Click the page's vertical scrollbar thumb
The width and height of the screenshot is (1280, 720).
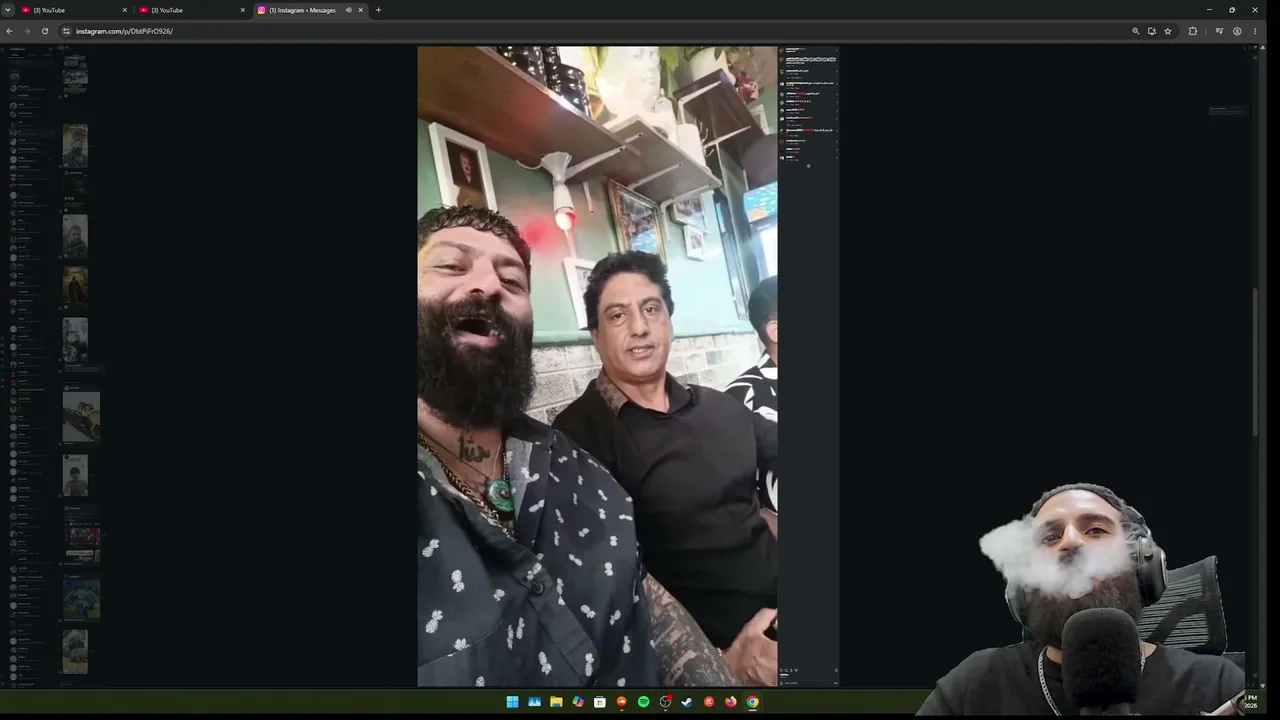[1256, 362]
